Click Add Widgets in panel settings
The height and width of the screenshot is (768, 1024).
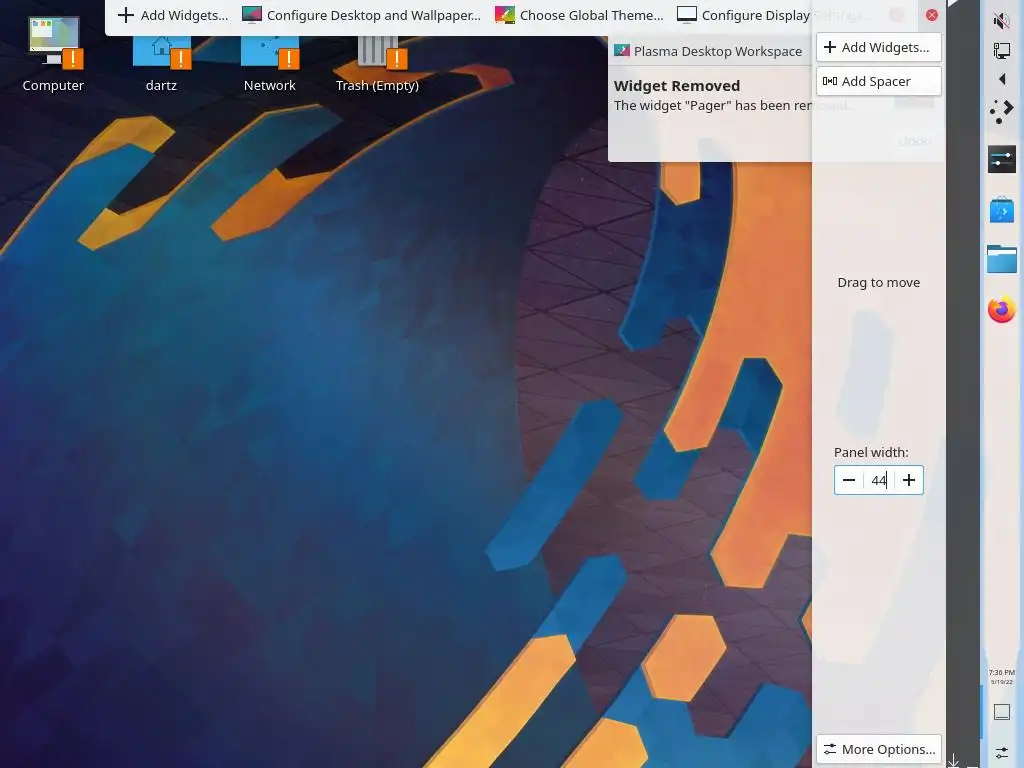(878, 47)
